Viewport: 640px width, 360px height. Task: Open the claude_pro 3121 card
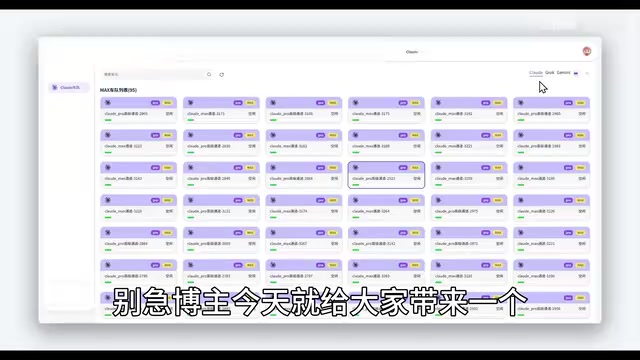click(x=221, y=207)
